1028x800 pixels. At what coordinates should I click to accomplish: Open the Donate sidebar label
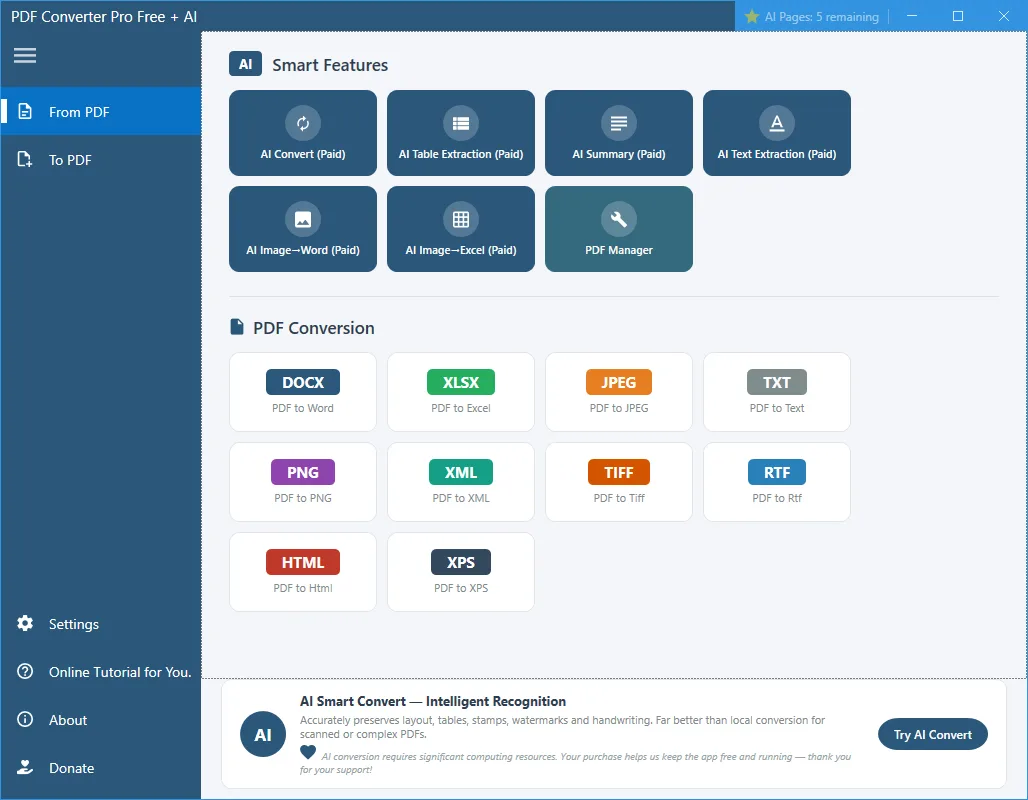(71, 768)
